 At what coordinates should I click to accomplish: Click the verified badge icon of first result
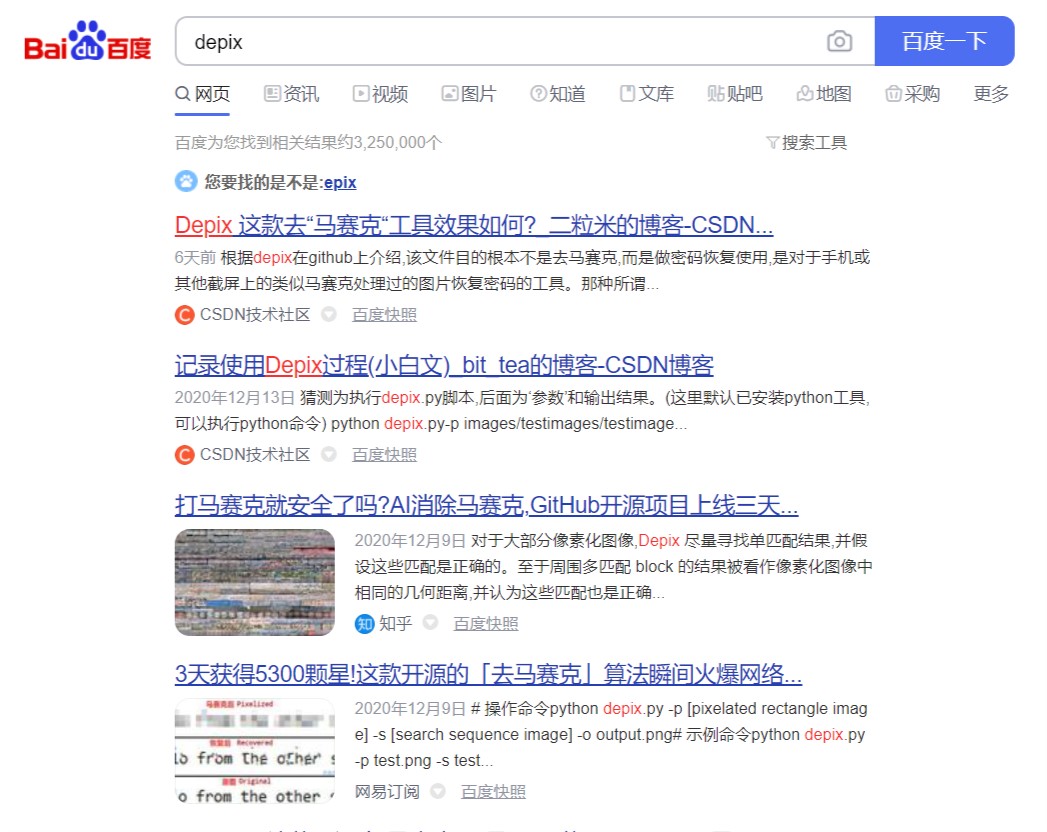click(x=329, y=314)
